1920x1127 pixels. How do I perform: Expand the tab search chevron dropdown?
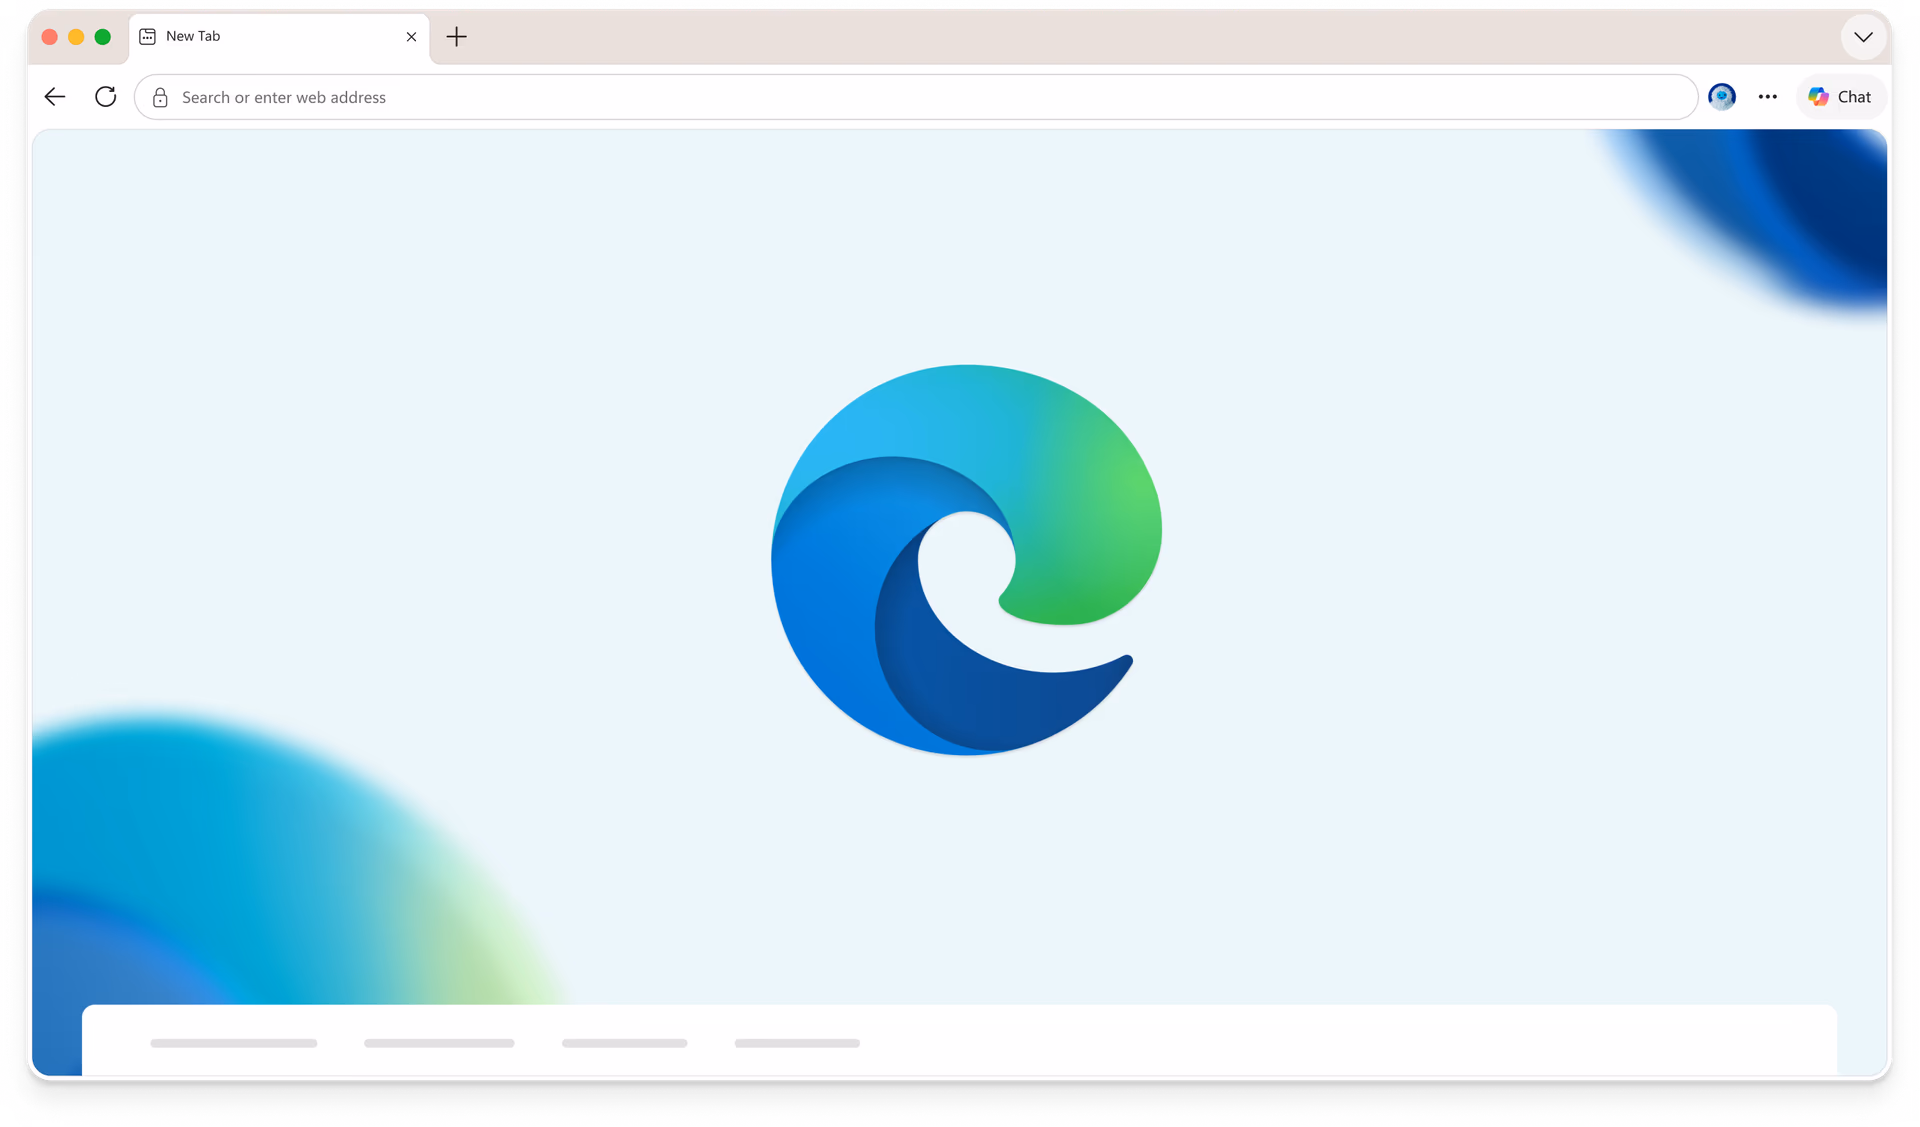click(1863, 37)
